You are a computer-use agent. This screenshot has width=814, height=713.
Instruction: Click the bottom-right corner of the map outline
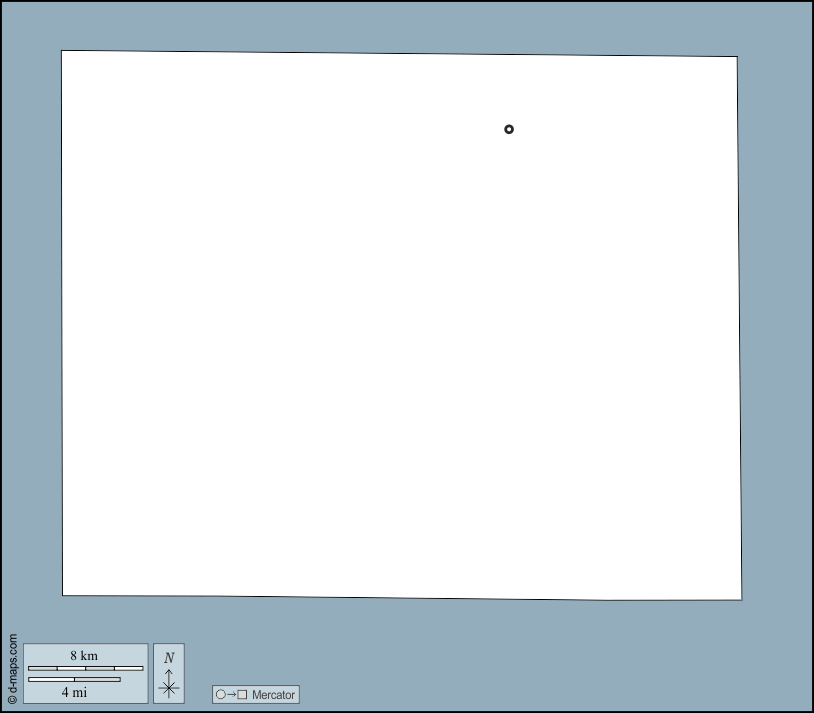tap(741, 600)
